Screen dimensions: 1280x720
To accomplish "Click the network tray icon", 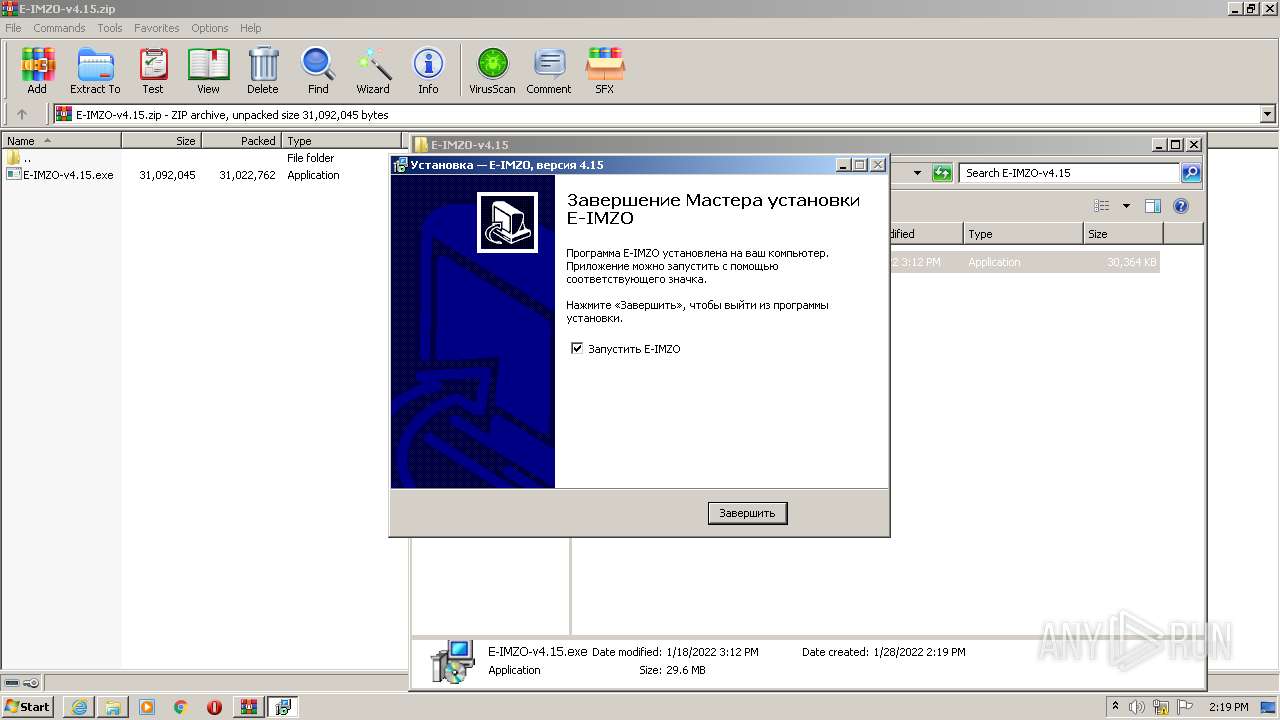I will coord(1161,707).
